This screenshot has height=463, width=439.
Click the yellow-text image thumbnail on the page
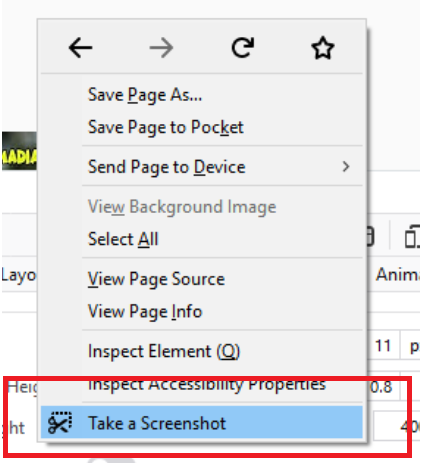coord(19,151)
